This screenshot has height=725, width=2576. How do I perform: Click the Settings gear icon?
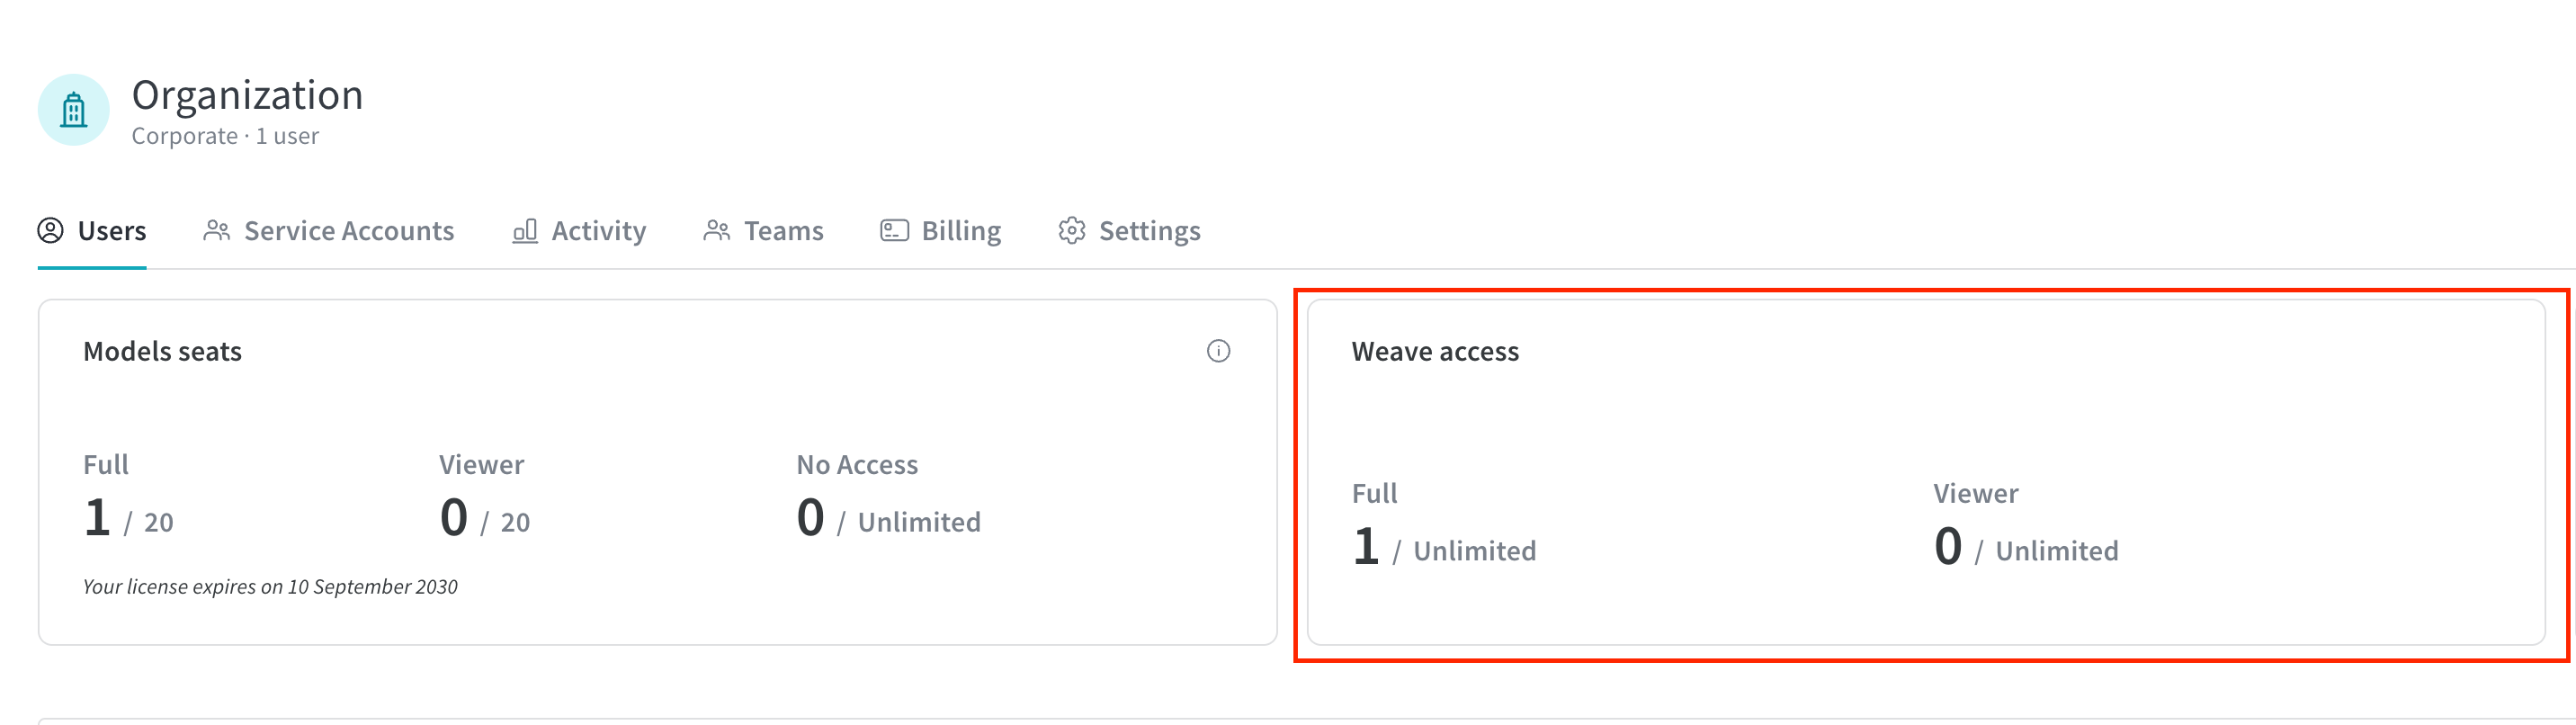point(1072,231)
